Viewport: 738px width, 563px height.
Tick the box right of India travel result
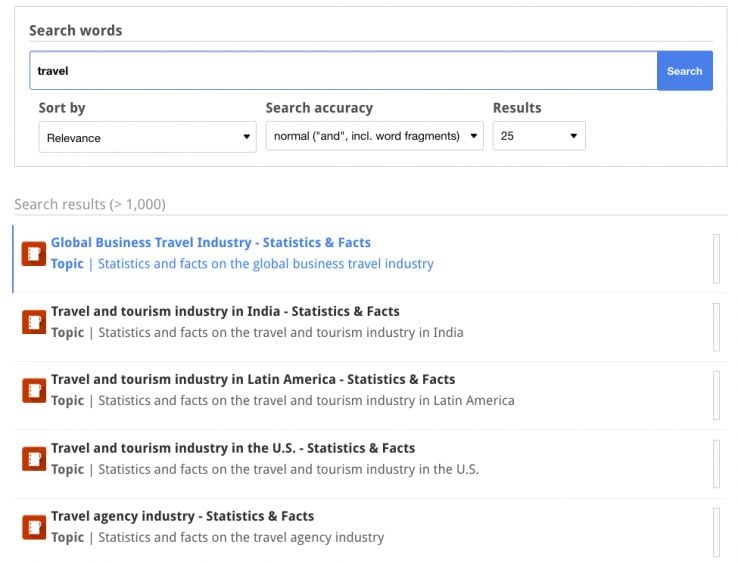[716, 327]
